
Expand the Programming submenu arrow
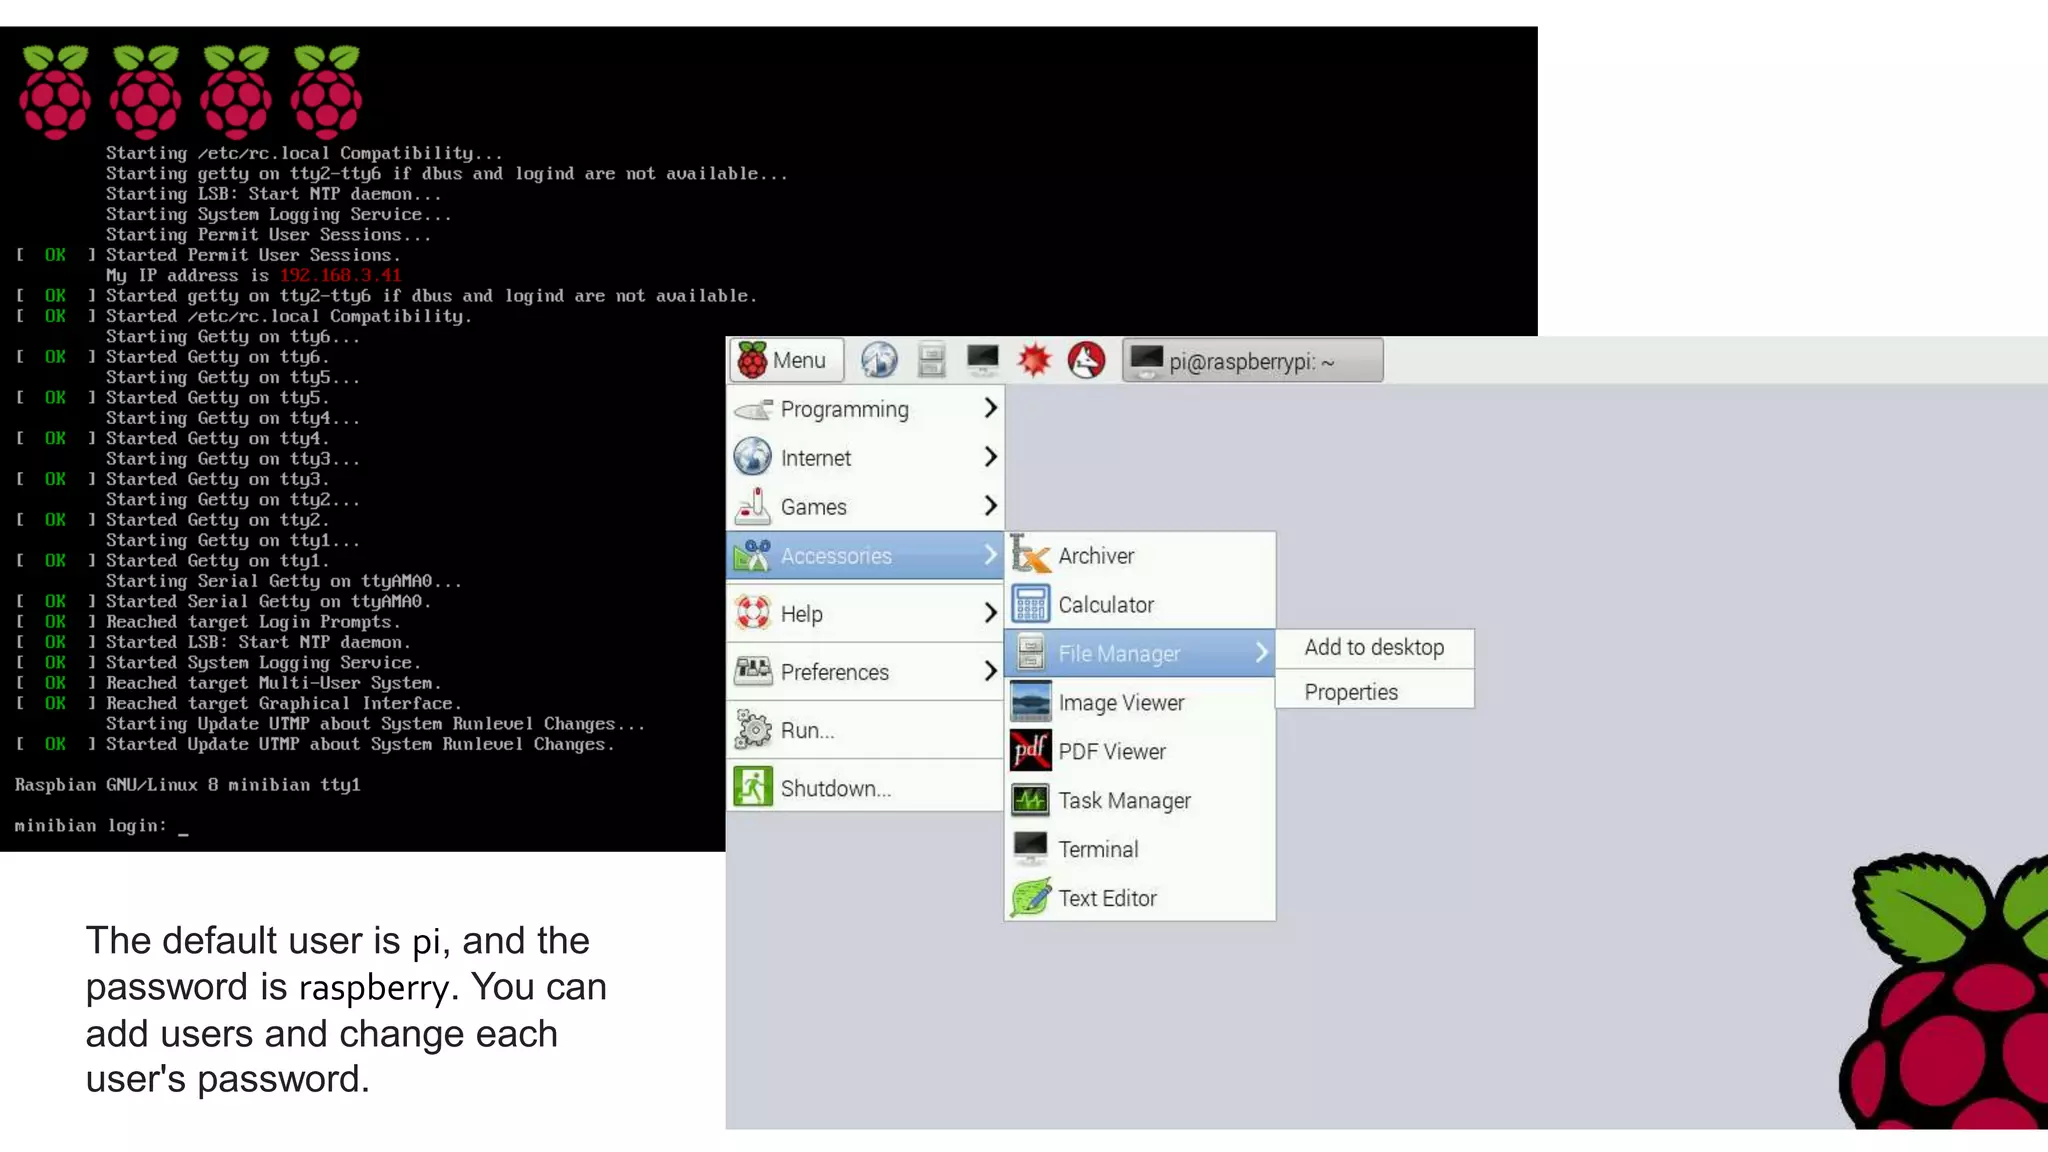990,408
